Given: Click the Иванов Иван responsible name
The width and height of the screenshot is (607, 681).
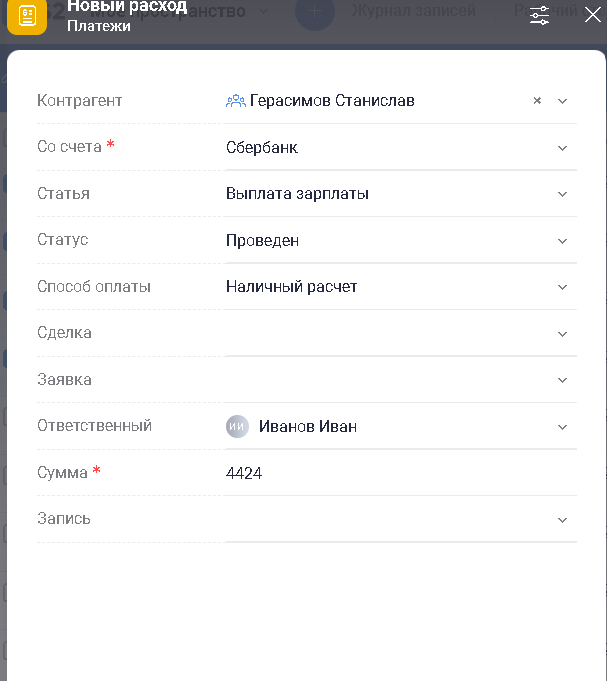Looking at the screenshot, I should [x=308, y=427].
